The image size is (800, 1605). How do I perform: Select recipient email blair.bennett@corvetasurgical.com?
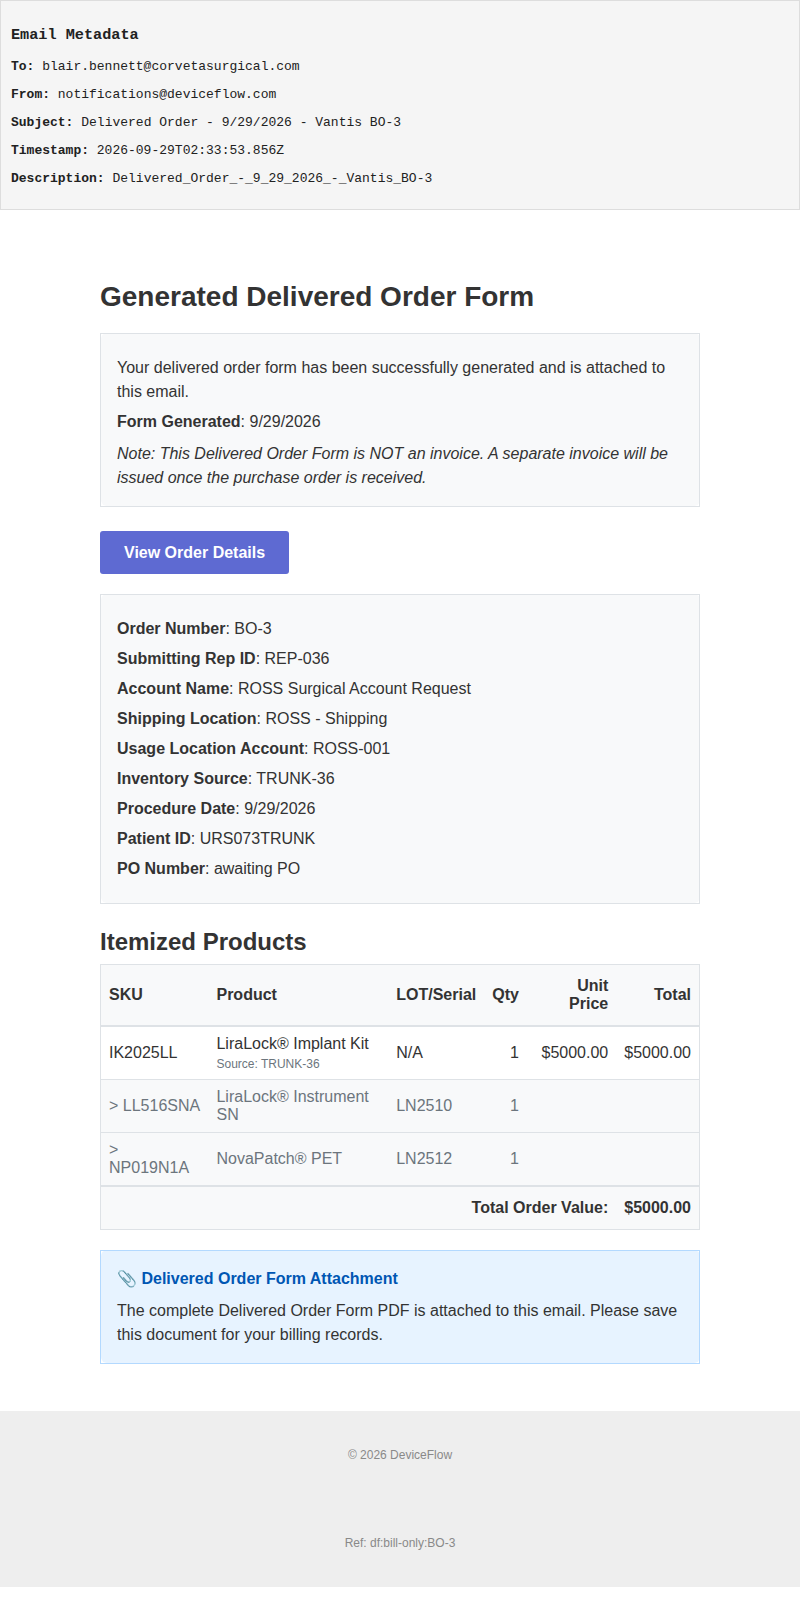(x=171, y=66)
